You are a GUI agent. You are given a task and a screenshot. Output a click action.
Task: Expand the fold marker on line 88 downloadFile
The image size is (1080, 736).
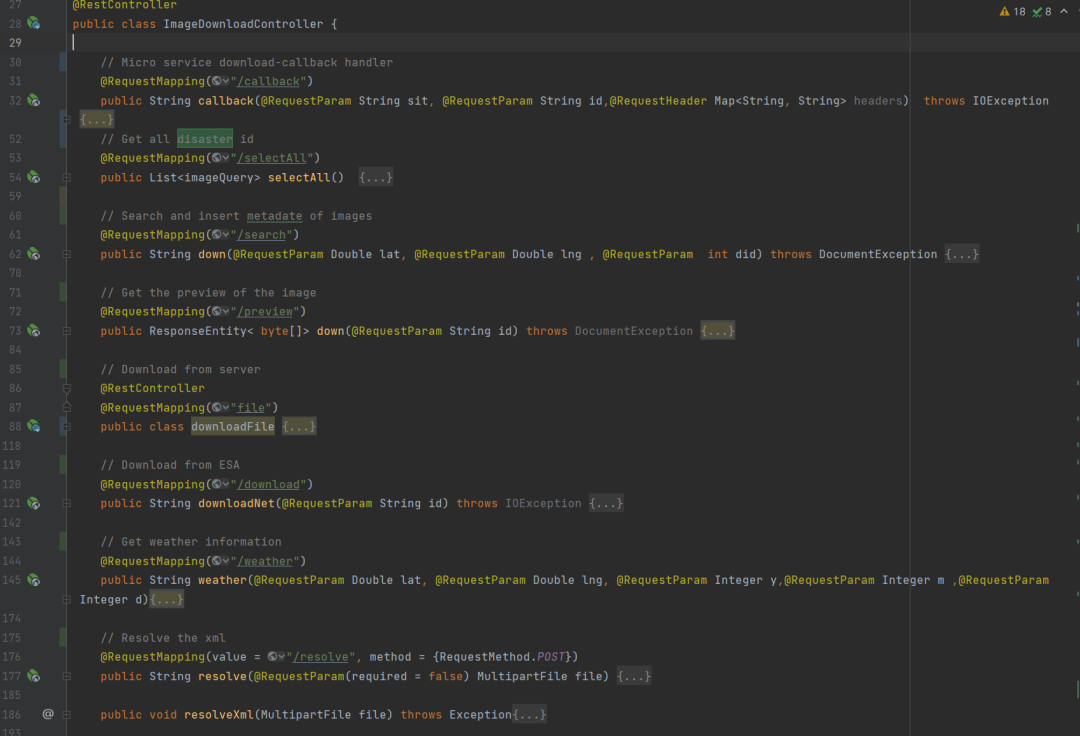(x=67, y=426)
